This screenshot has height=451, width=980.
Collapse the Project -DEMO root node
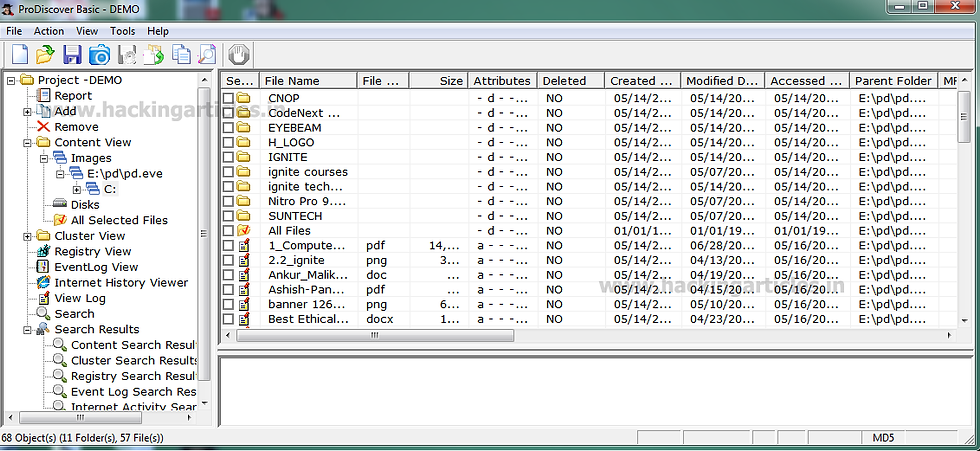coord(11,81)
